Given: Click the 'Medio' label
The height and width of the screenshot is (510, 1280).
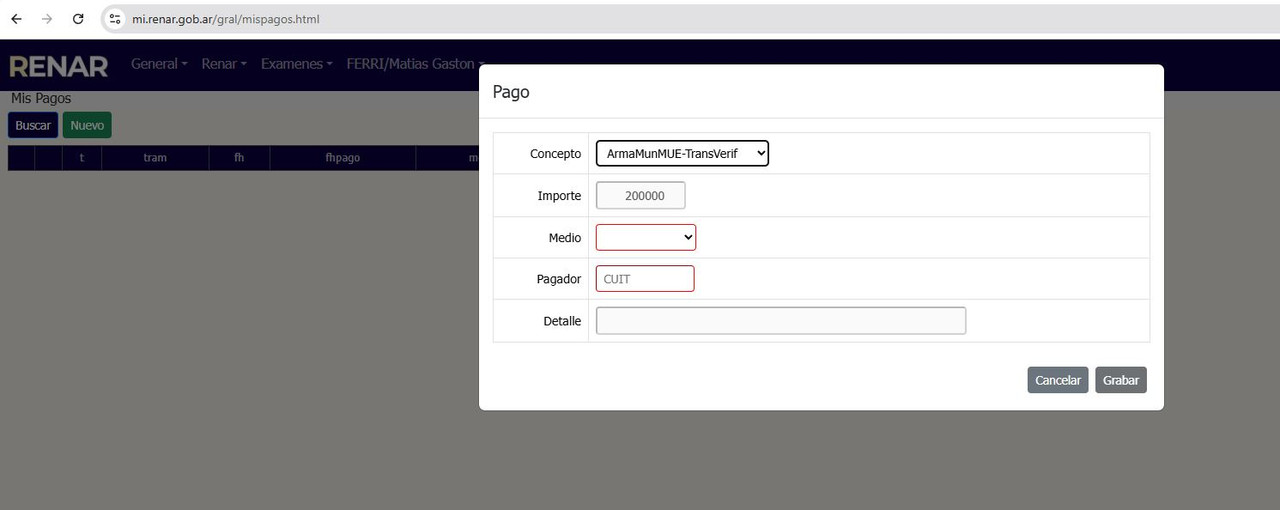Looking at the screenshot, I should coord(565,238).
